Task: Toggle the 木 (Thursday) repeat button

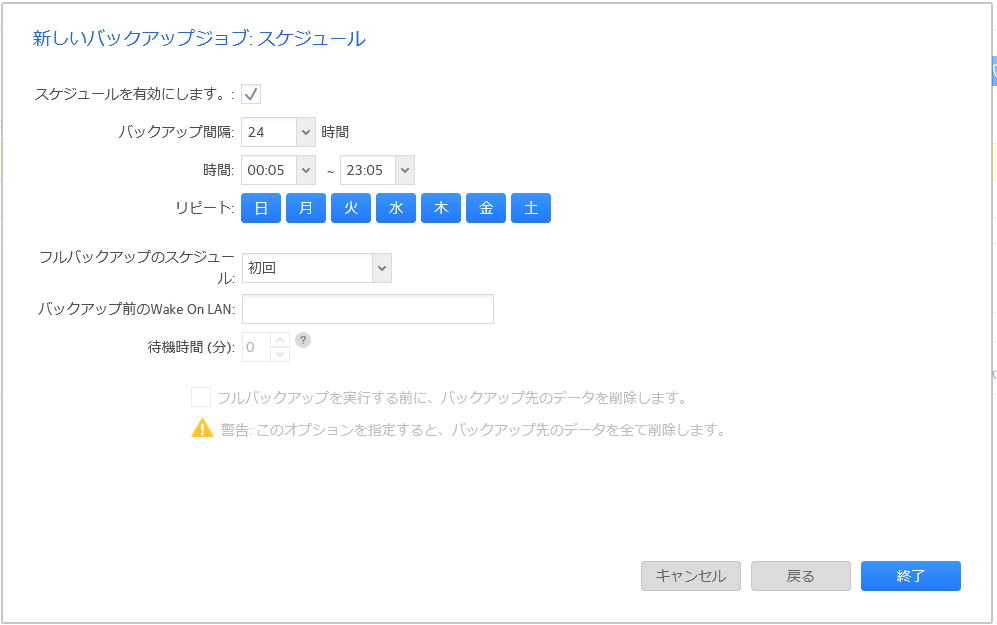Action: point(441,208)
